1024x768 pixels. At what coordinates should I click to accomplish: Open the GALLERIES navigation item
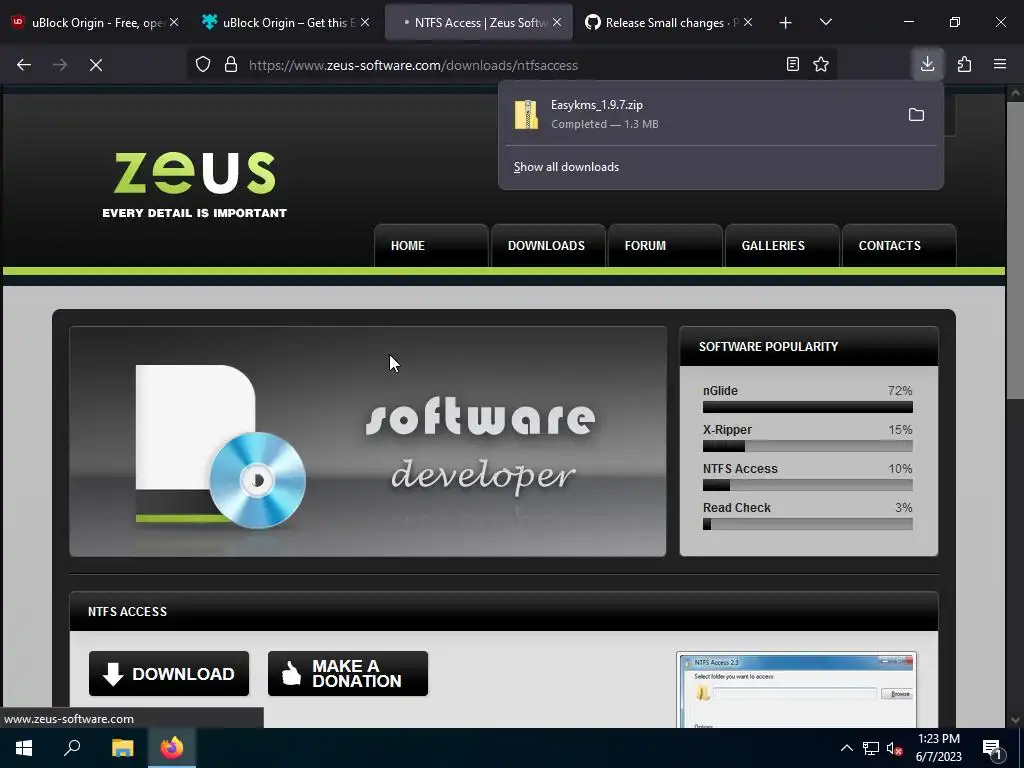[x=782, y=246]
